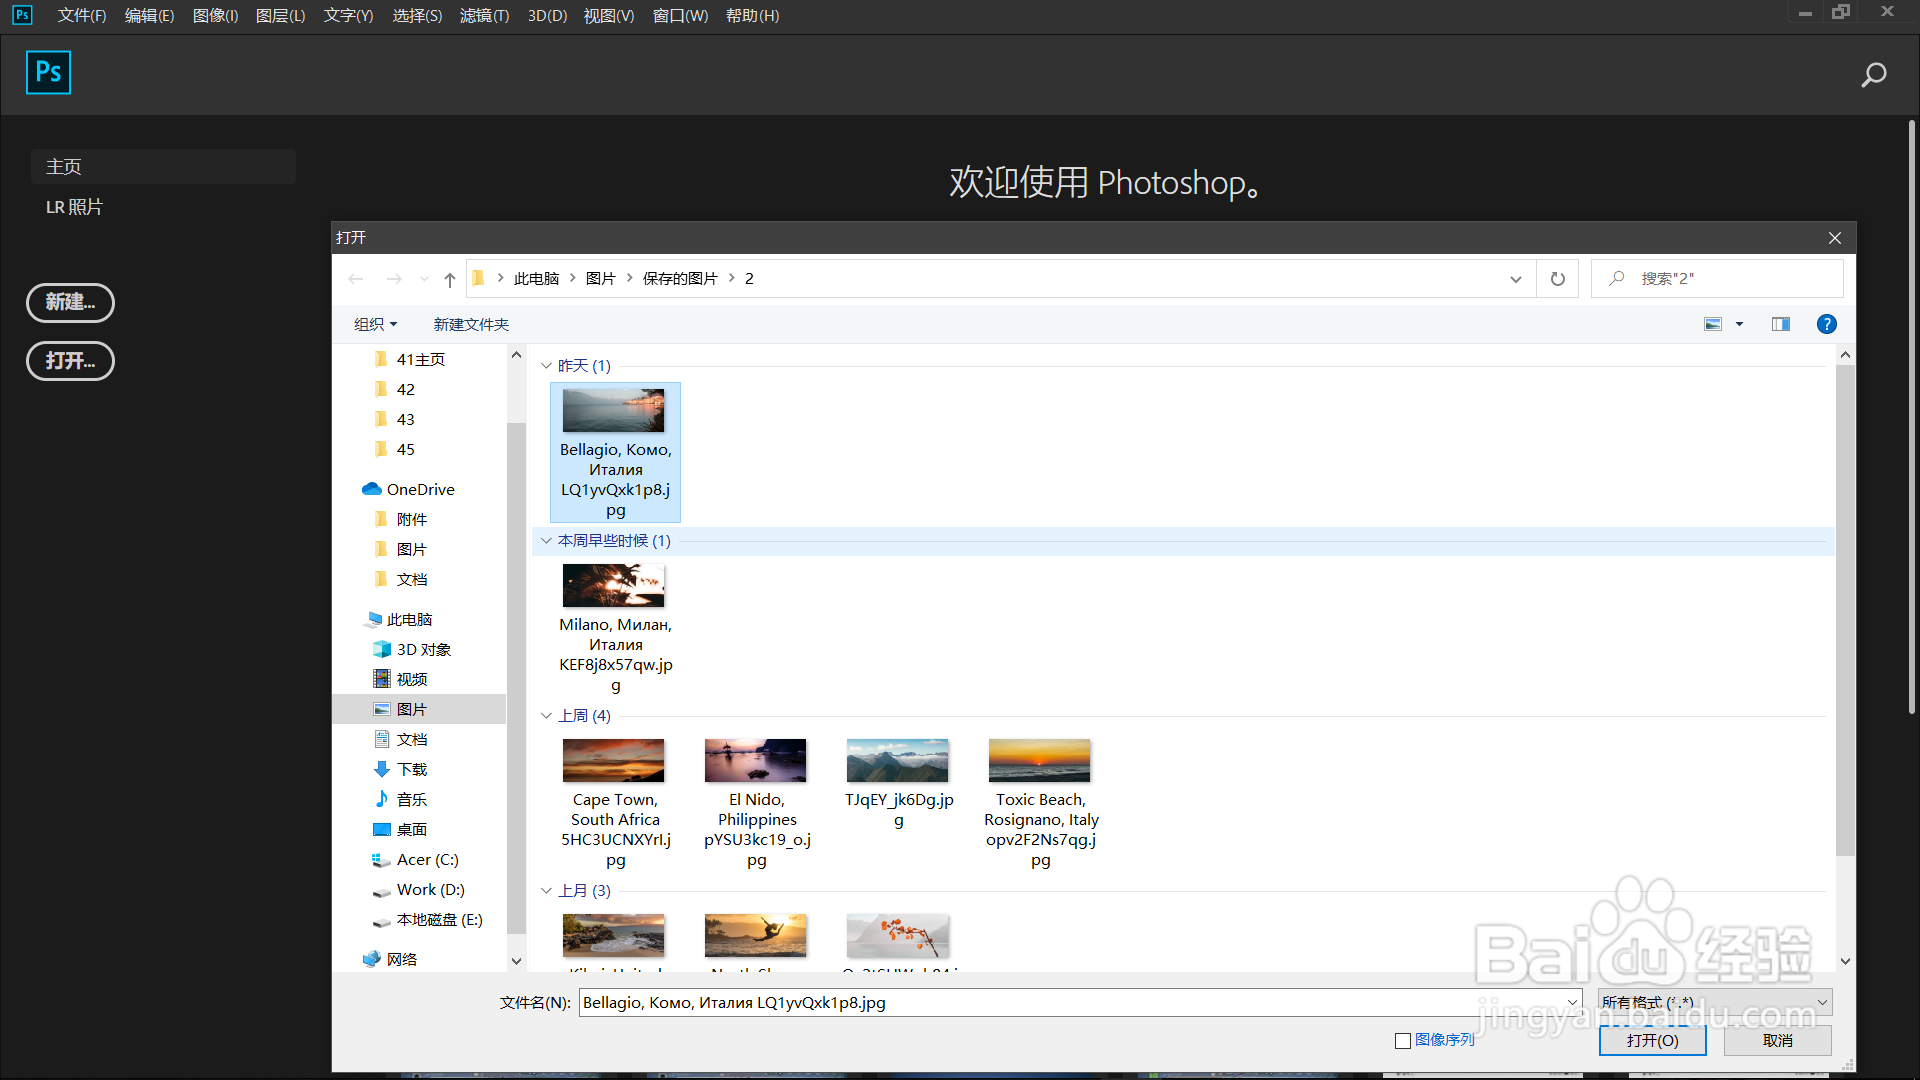The height and width of the screenshot is (1080, 1920).
Task: Open 桌面 folder in sidebar
Action: pyautogui.click(x=411, y=829)
